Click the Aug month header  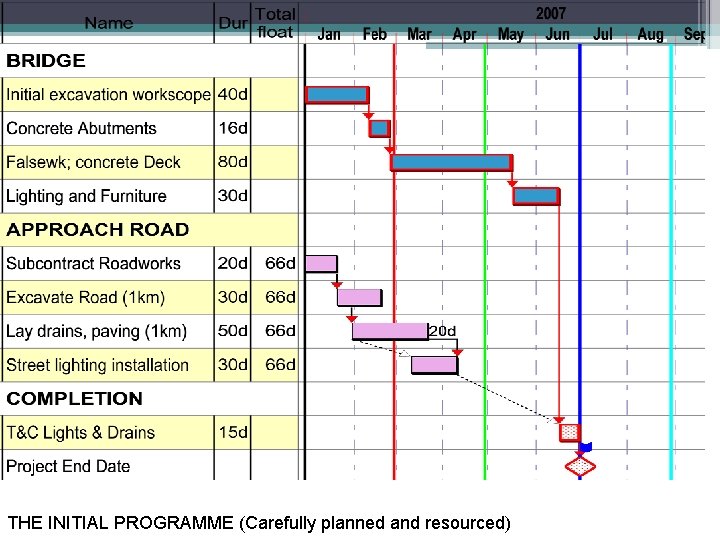click(x=650, y=34)
